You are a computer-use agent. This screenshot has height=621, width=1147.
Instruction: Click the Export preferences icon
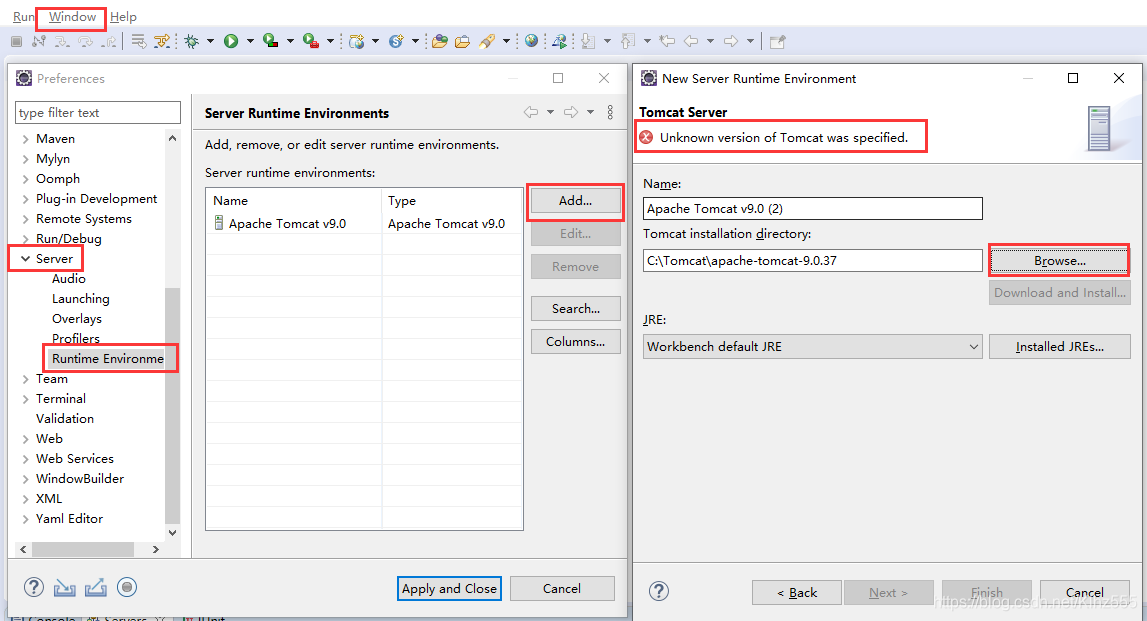tap(96, 587)
